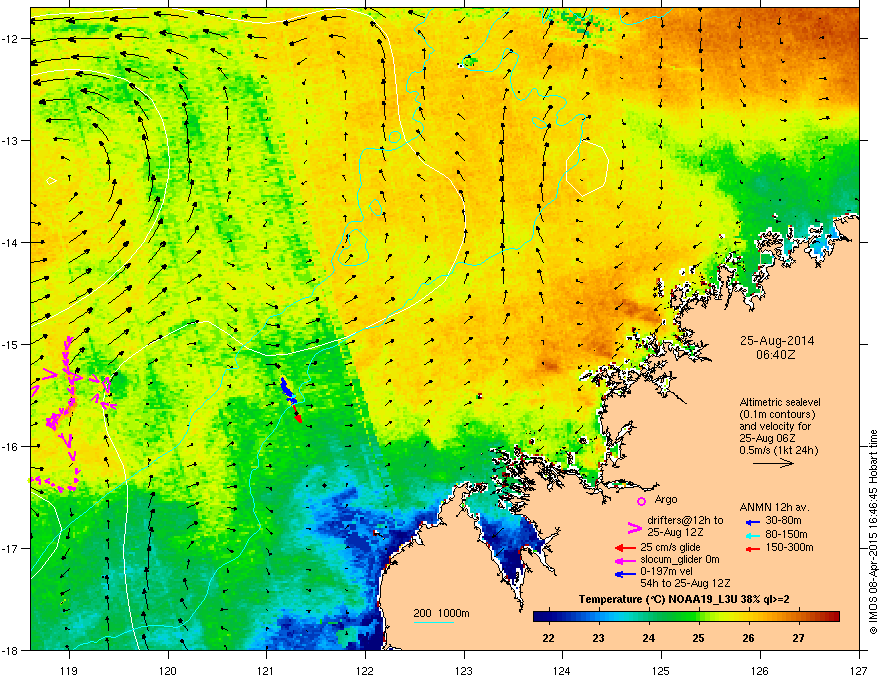
Task: Click the longitude axis label 119
Action: [69, 670]
